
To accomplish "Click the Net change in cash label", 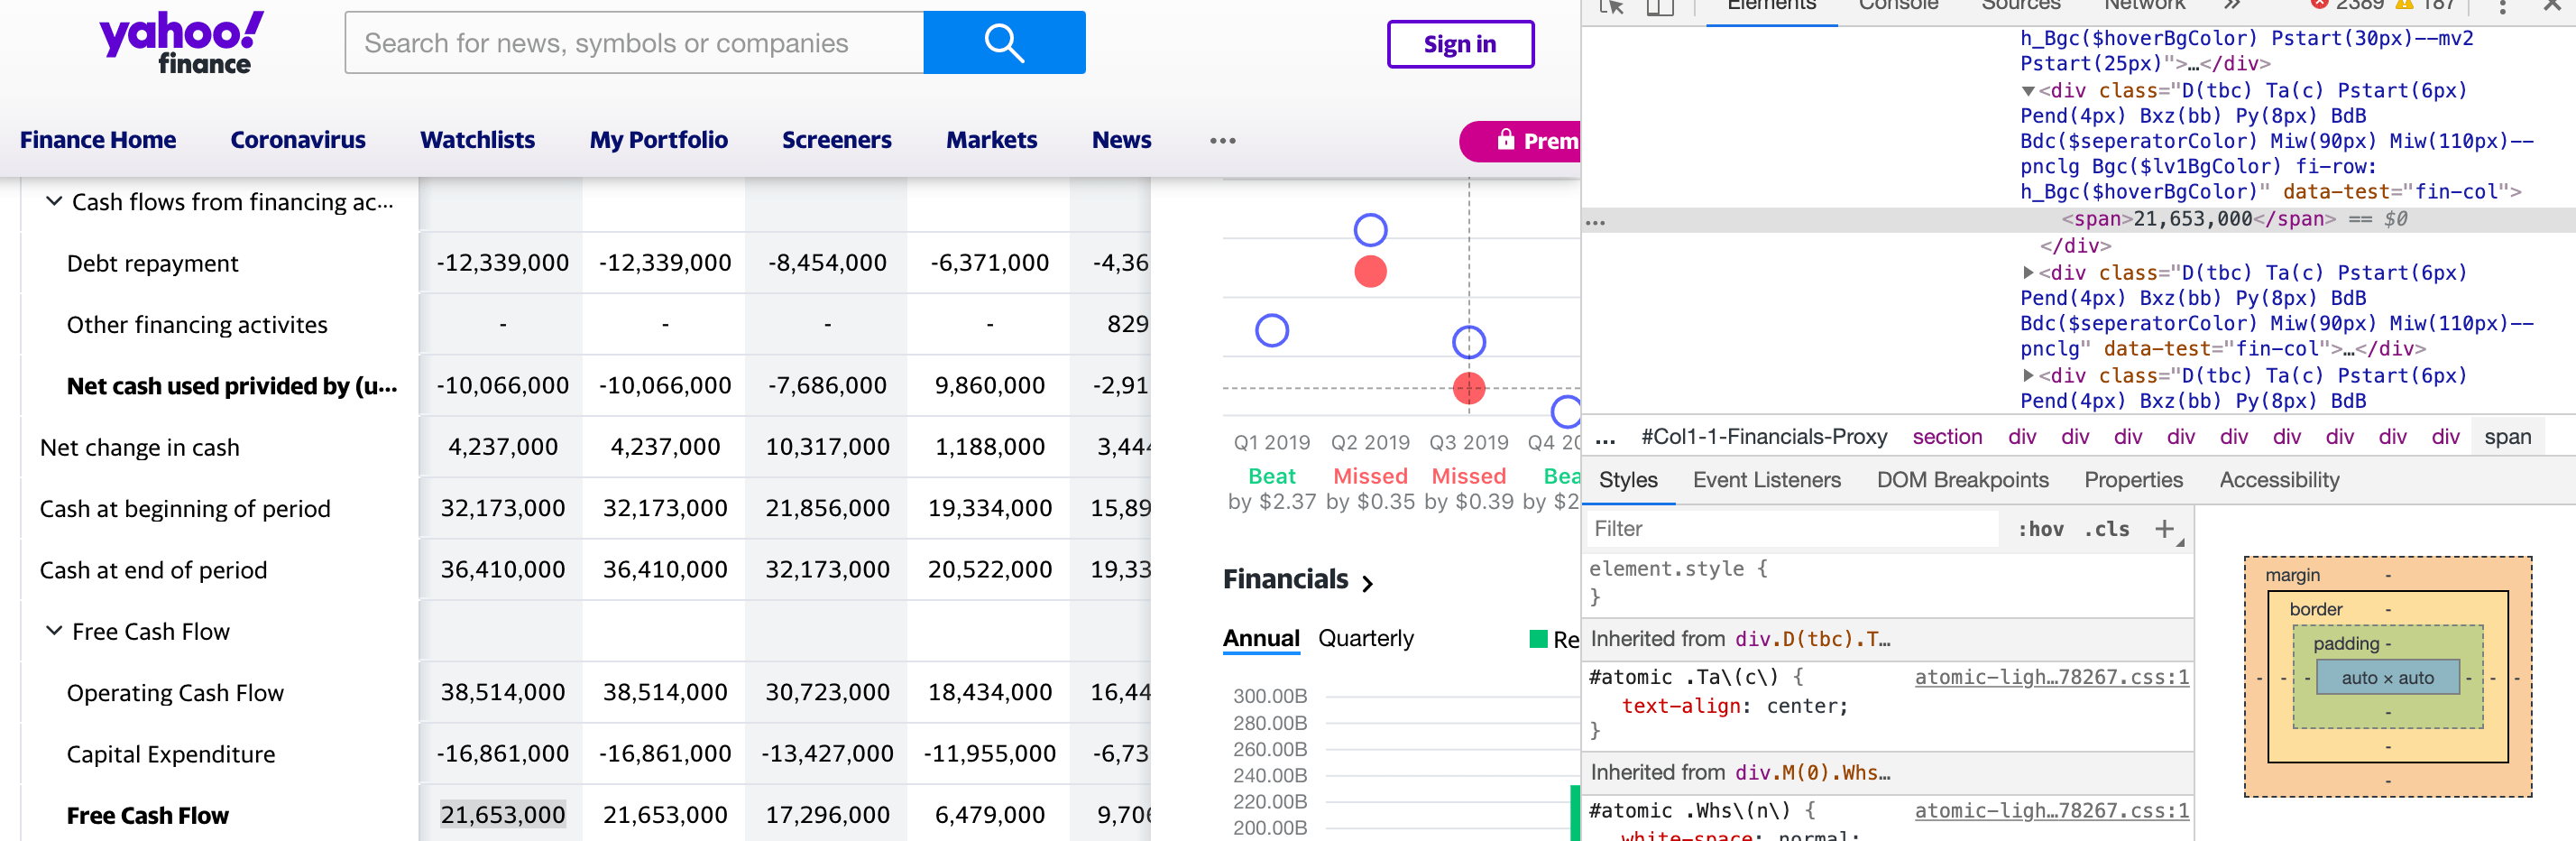I will click(139, 448).
